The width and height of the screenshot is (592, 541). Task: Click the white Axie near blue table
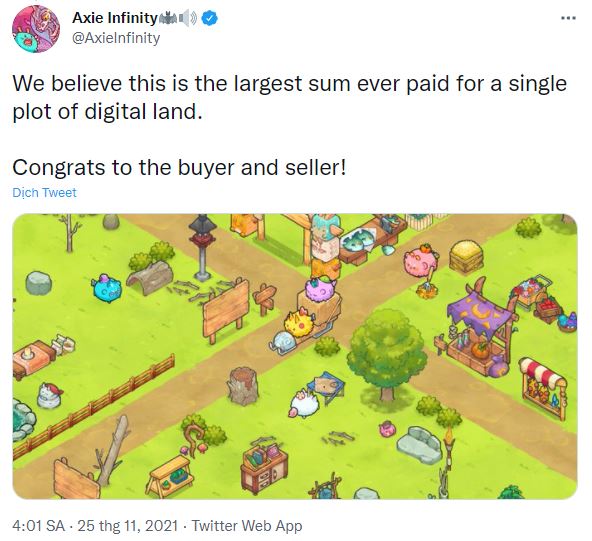click(304, 404)
